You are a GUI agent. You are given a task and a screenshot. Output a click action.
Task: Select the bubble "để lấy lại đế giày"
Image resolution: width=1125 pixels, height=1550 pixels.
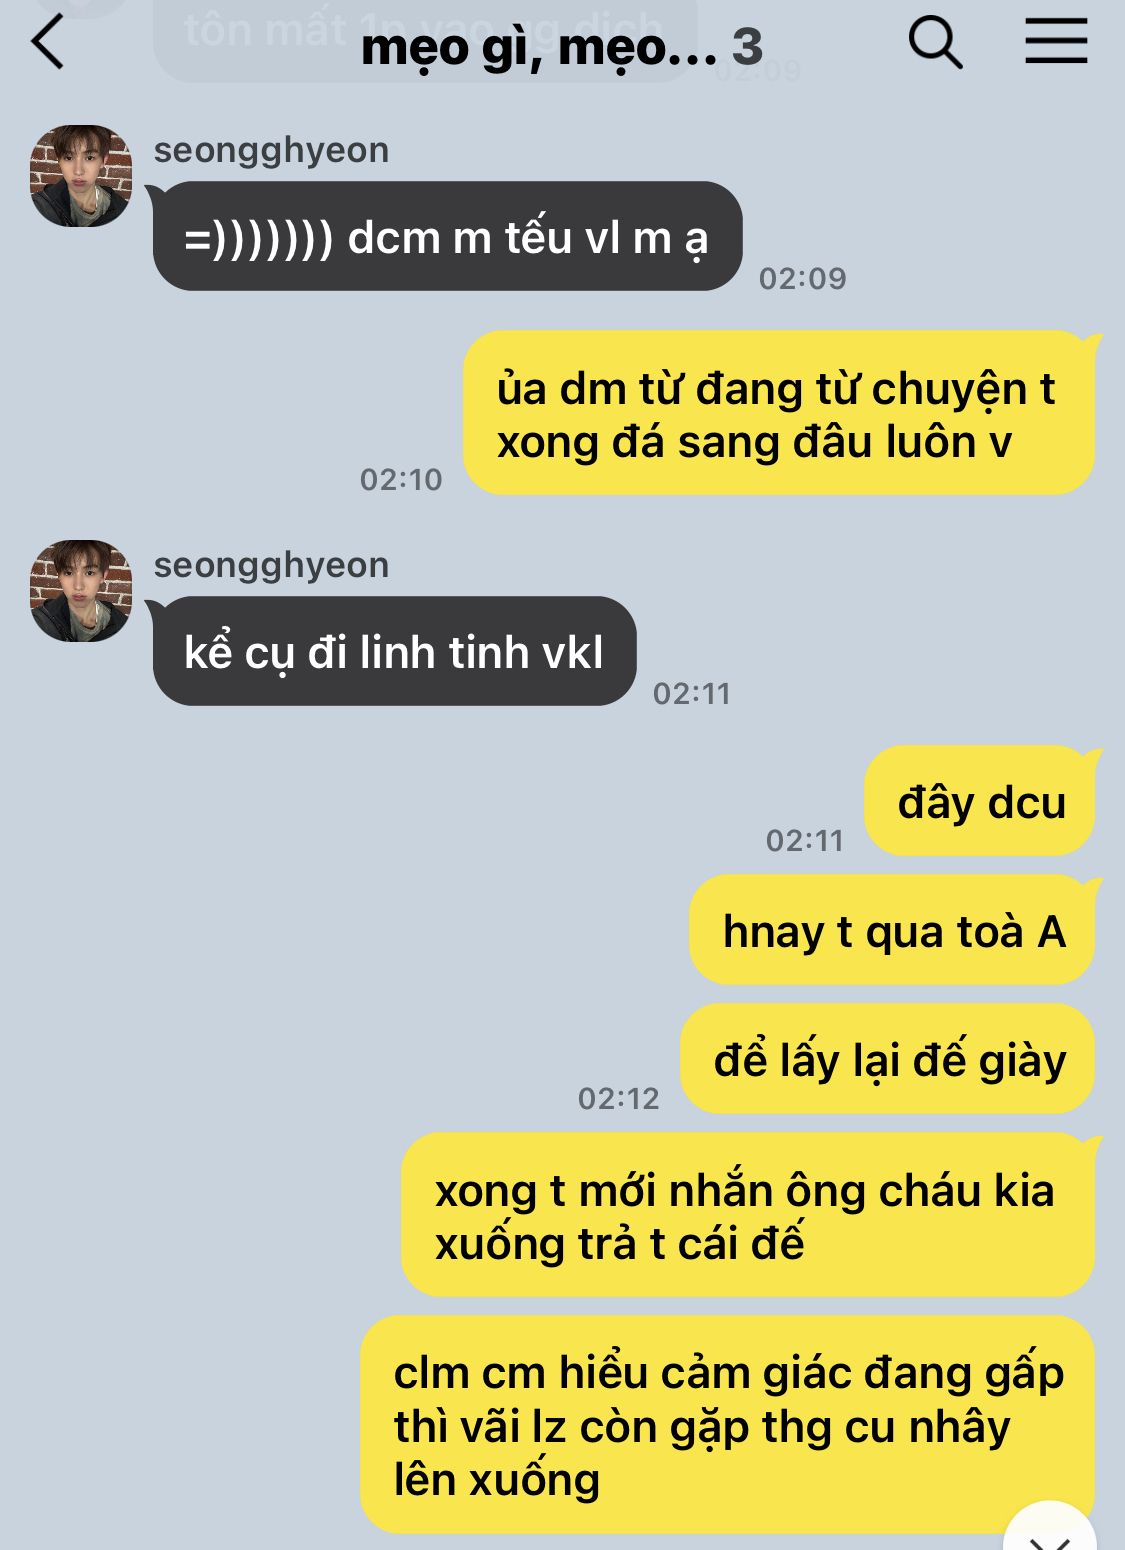coord(888,1060)
